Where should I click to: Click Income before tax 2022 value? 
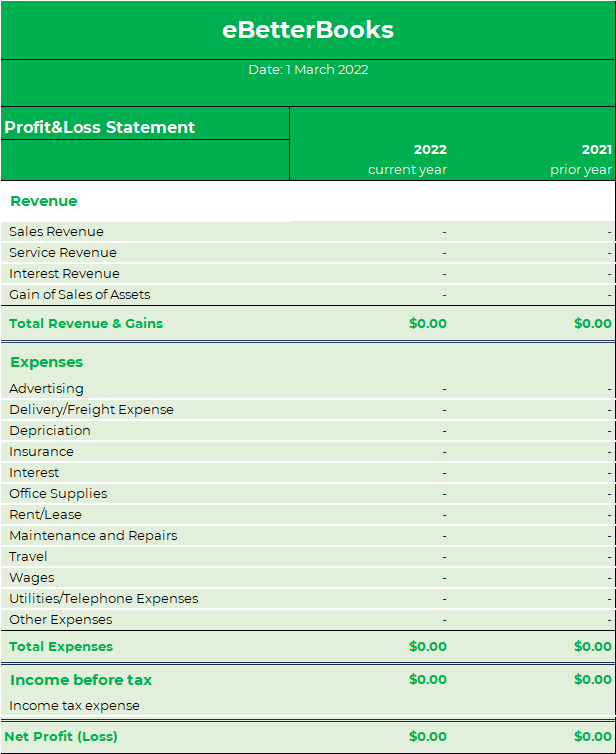coord(427,679)
